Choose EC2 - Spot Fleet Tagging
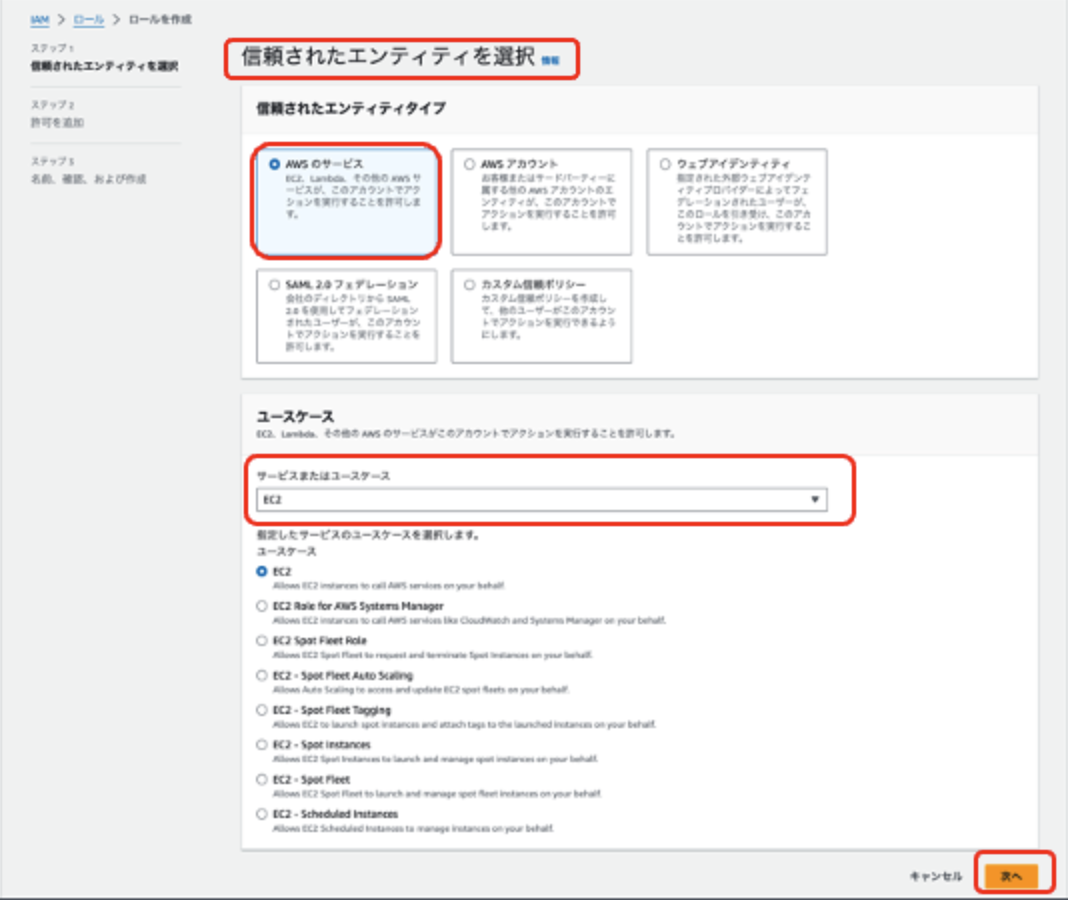 262,710
